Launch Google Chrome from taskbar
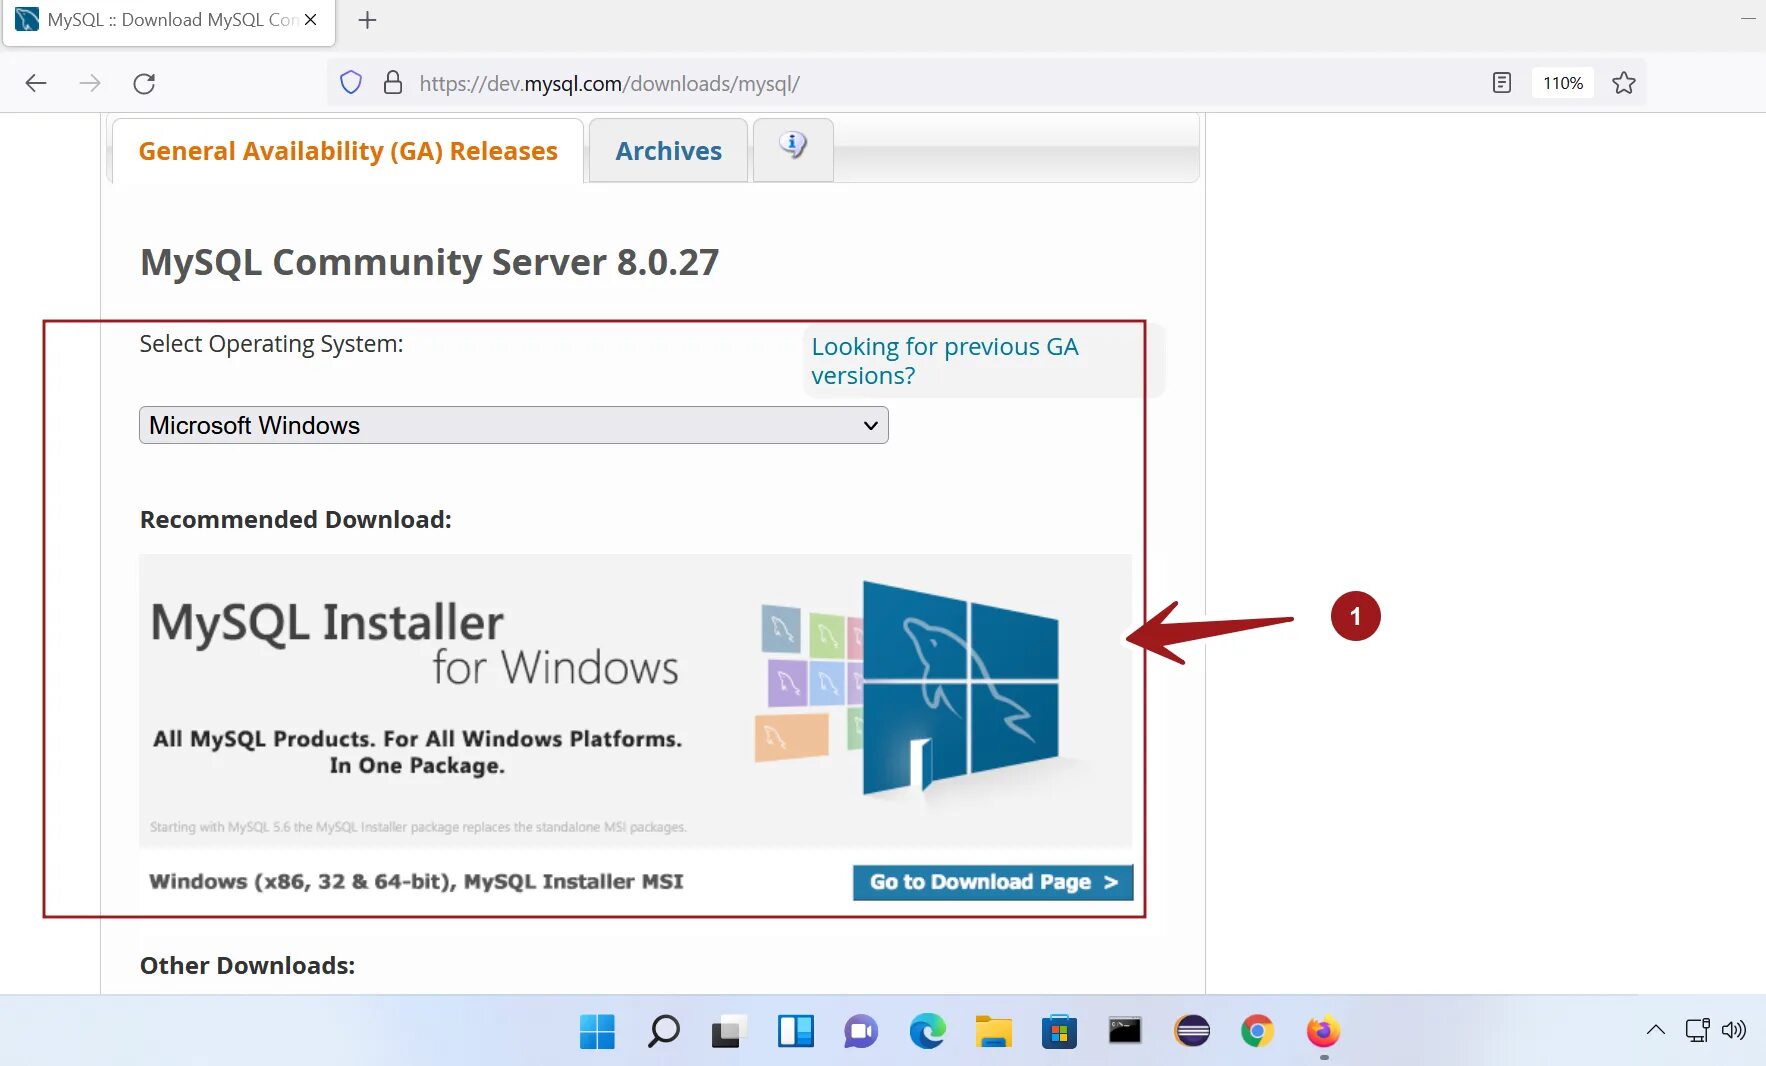Image resolution: width=1766 pixels, height=1066 pixels. tap(1257, 1031)
